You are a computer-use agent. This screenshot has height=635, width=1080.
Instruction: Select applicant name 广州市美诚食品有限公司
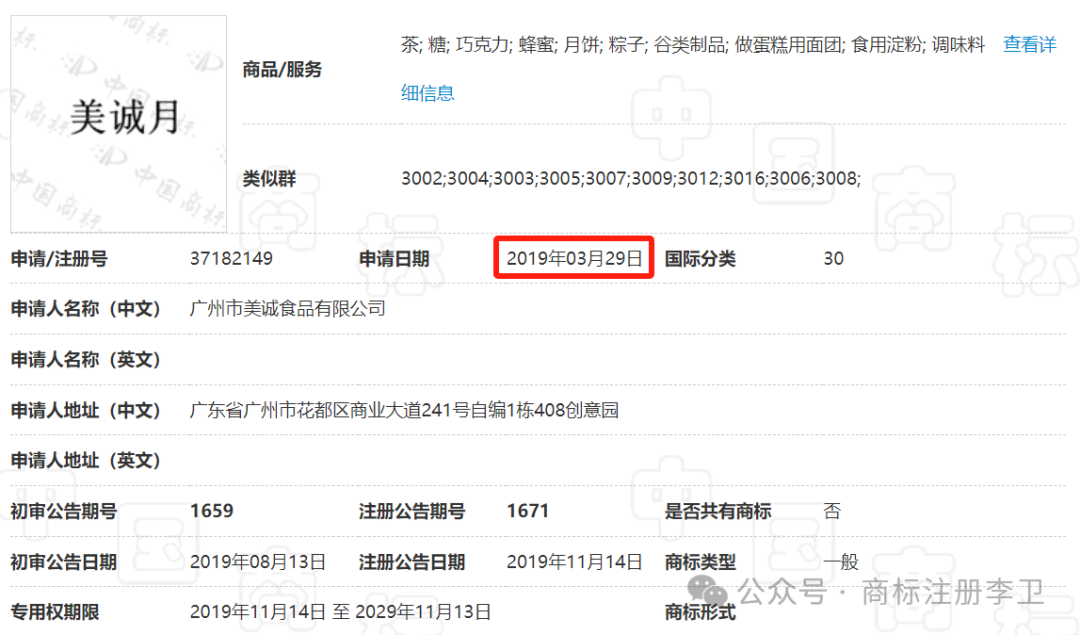point(288,309)
